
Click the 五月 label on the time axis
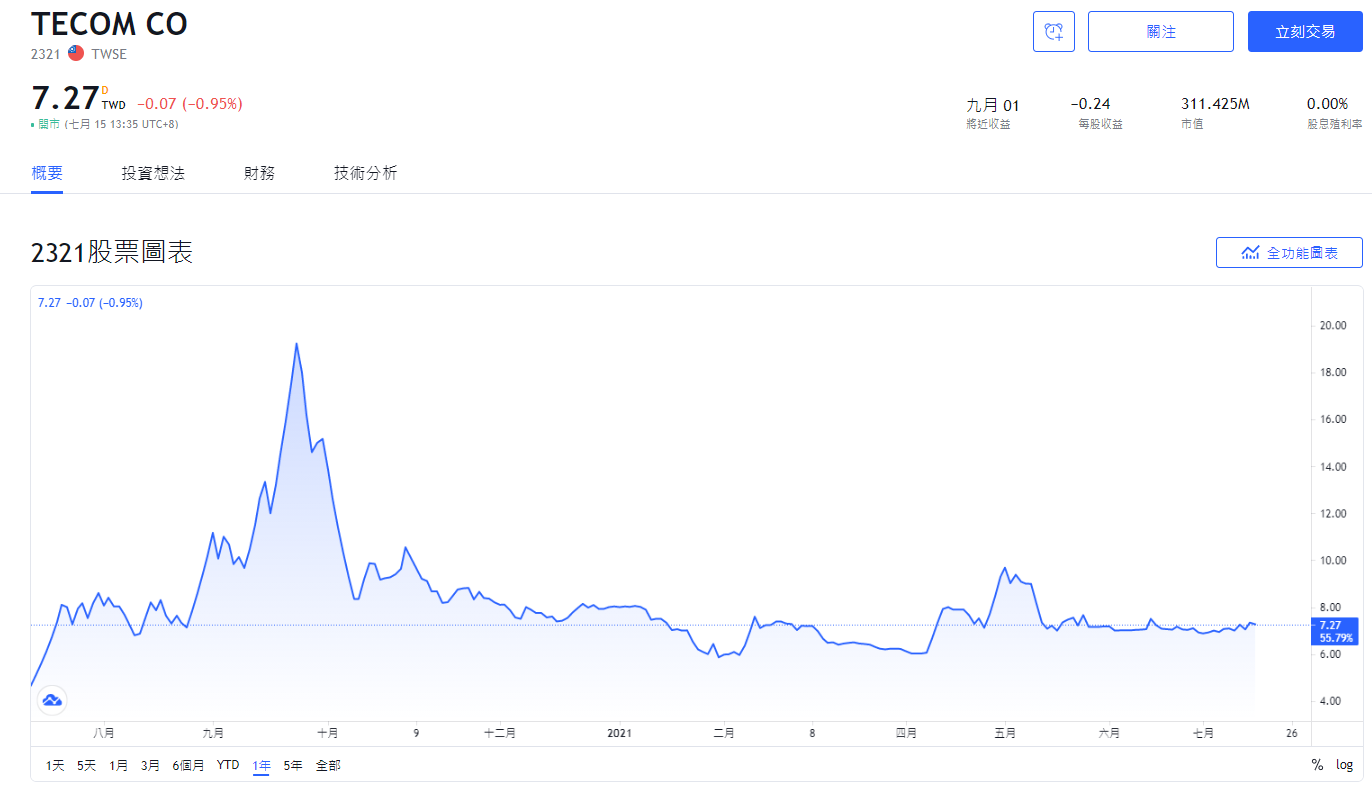[1005, 733]
